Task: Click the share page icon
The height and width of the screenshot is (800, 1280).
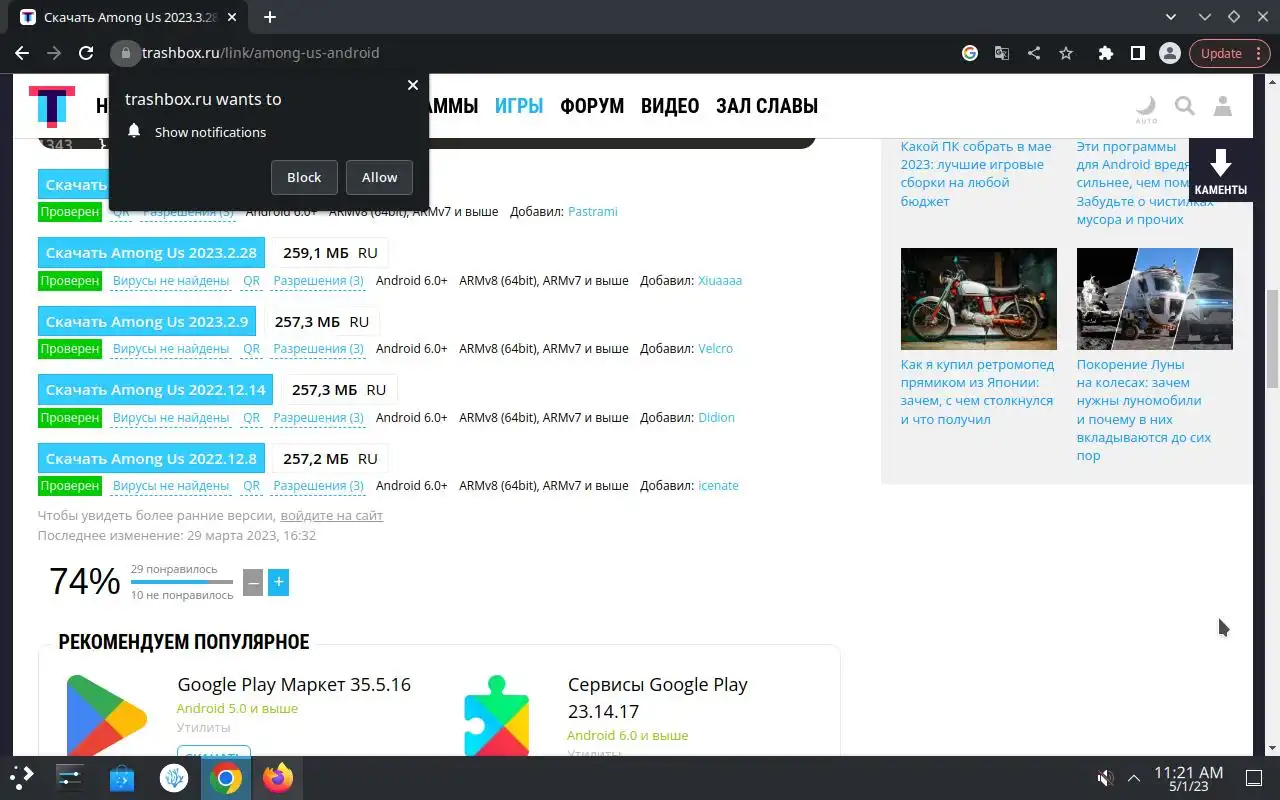Action: (x=1034, y=53)
